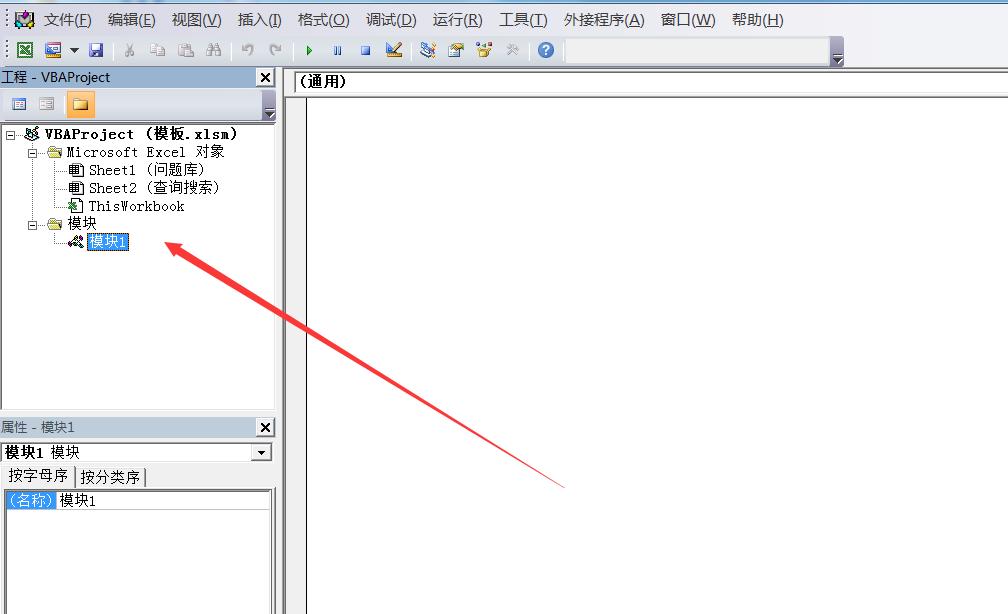Select 模块1 in the project tree
The width and height of the screenshot is (1008, 614).
coord(108,242)
